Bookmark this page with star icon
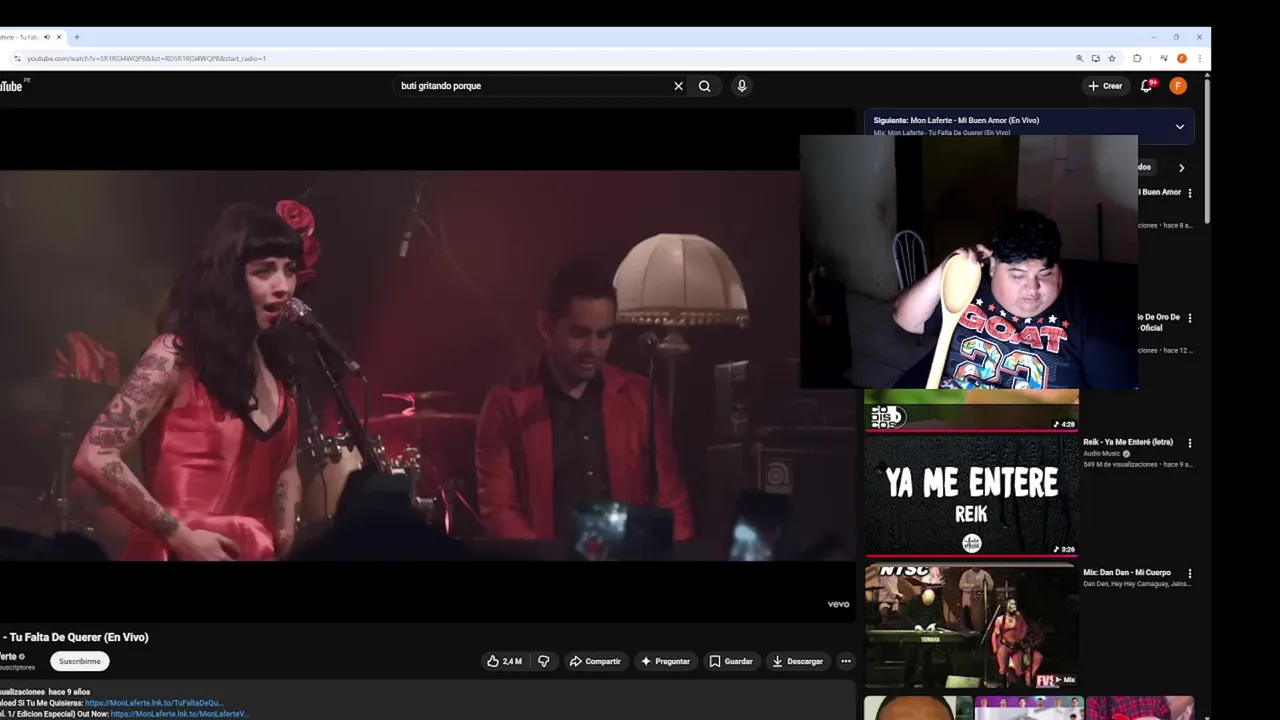The image size is (1280, 720). [1111, 58]
